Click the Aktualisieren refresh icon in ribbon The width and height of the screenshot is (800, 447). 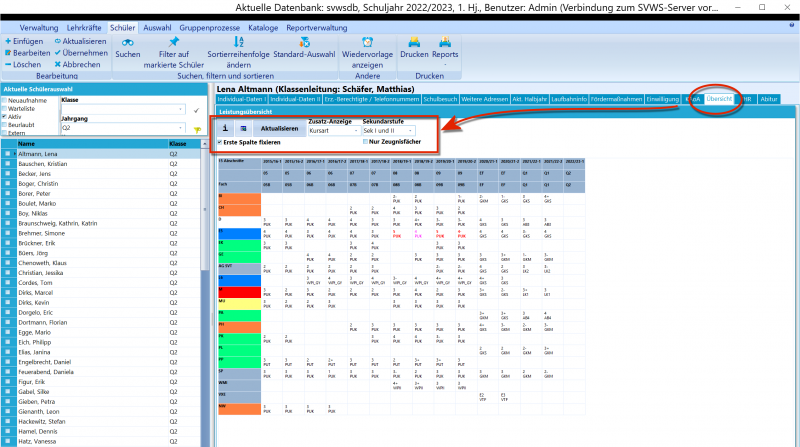tap(58, 41)
